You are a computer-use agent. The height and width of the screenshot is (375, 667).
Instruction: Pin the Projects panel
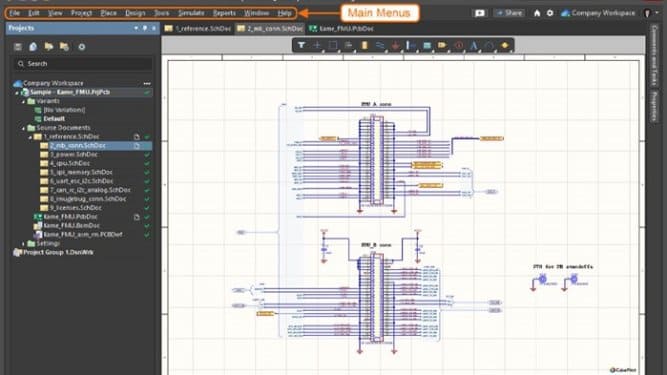(x=145, y=28)
